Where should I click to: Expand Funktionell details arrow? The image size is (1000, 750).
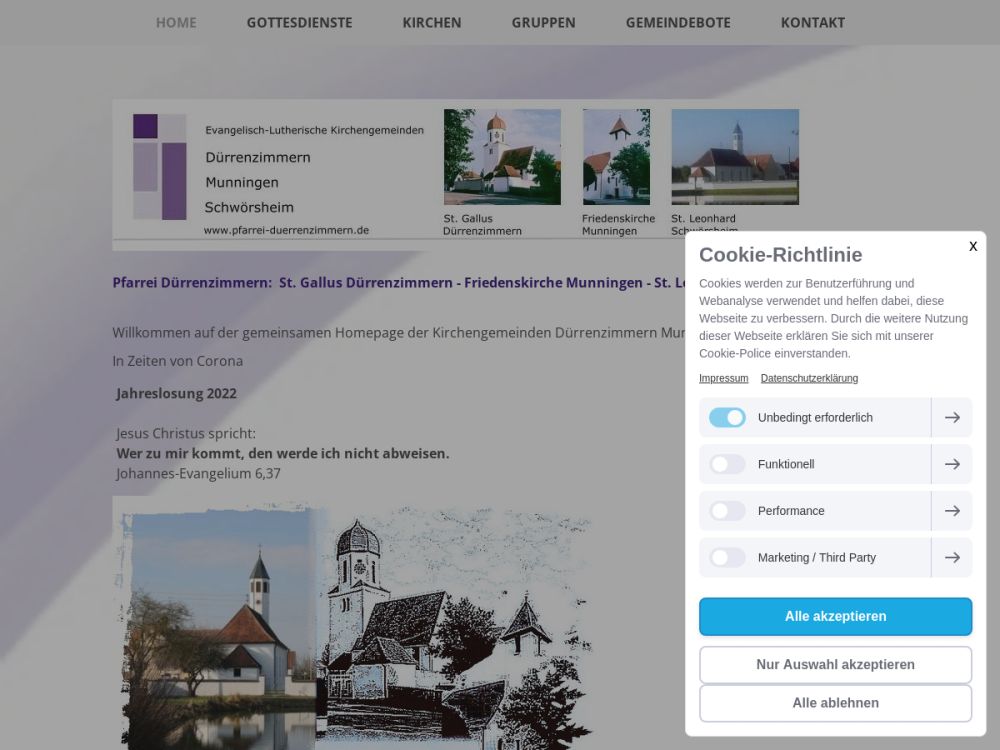tap(952, 464)
